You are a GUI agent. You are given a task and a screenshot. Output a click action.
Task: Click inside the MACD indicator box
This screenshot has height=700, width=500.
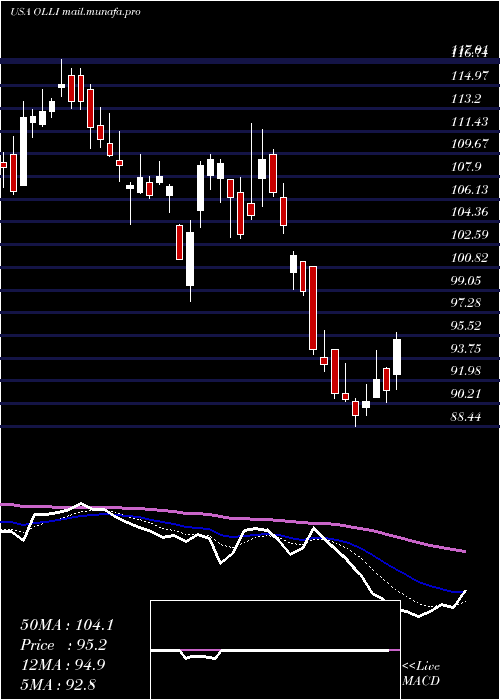[275, 650]
